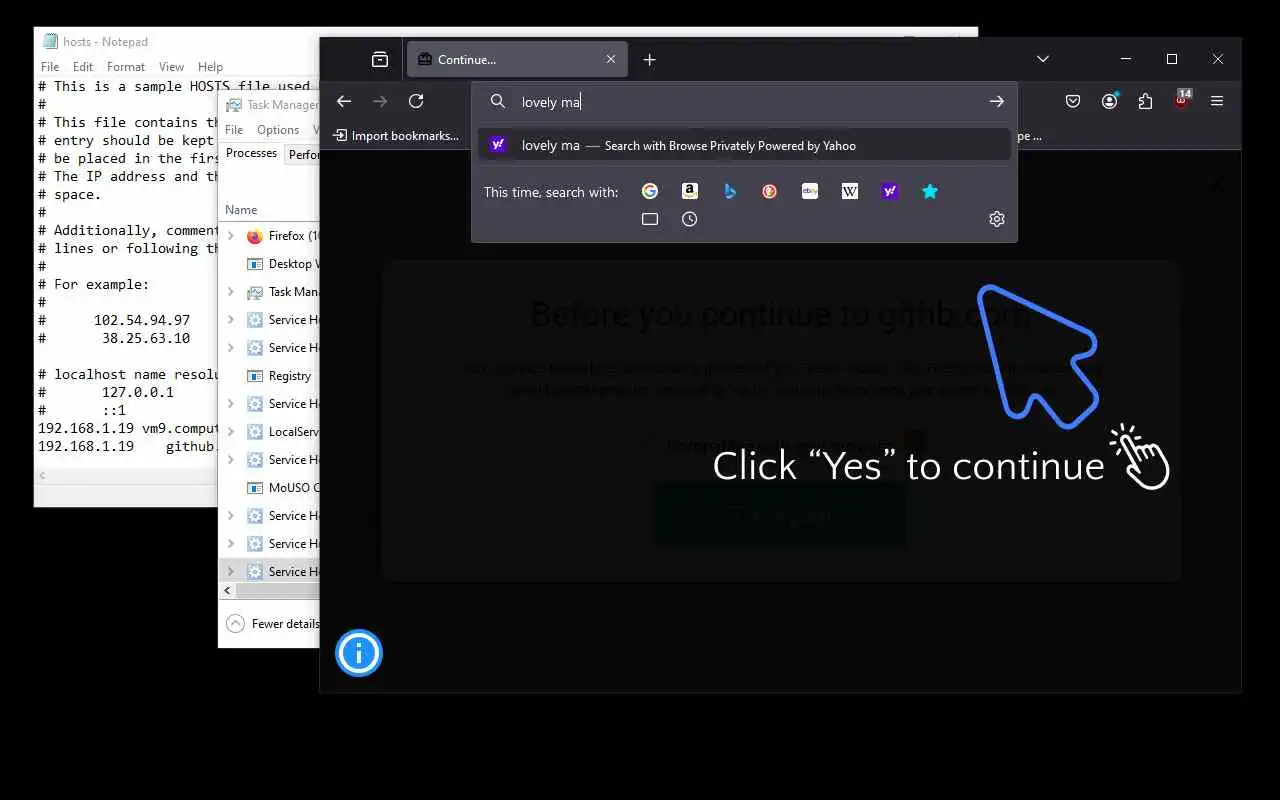Open the list all tabs chevron
The height and width of the screenshot is (800, 1280).
pos(1043,60)
